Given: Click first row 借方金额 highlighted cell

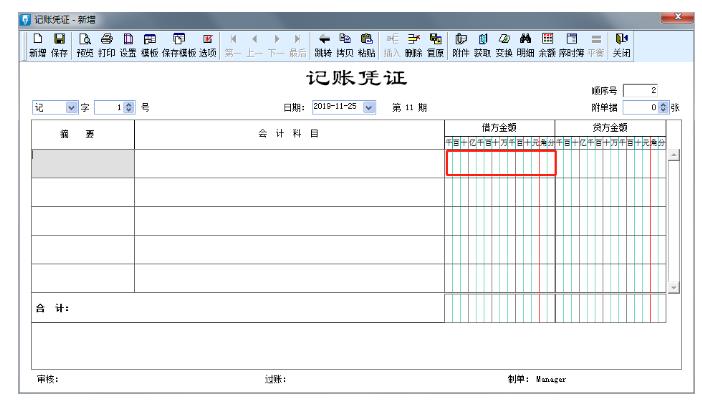Looking at the screenshot, I should pyautogui.click(x=500, y=163).
